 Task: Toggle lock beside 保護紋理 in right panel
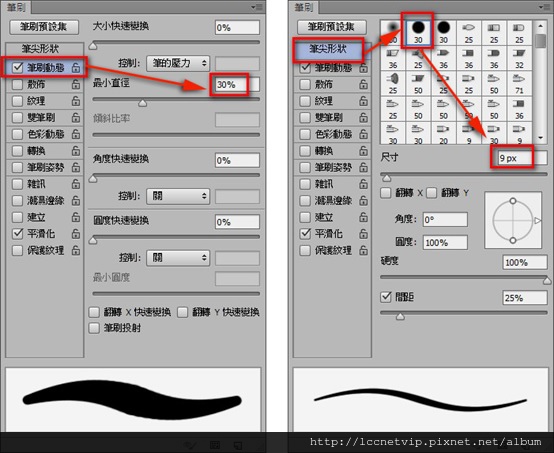click(363, 250)
